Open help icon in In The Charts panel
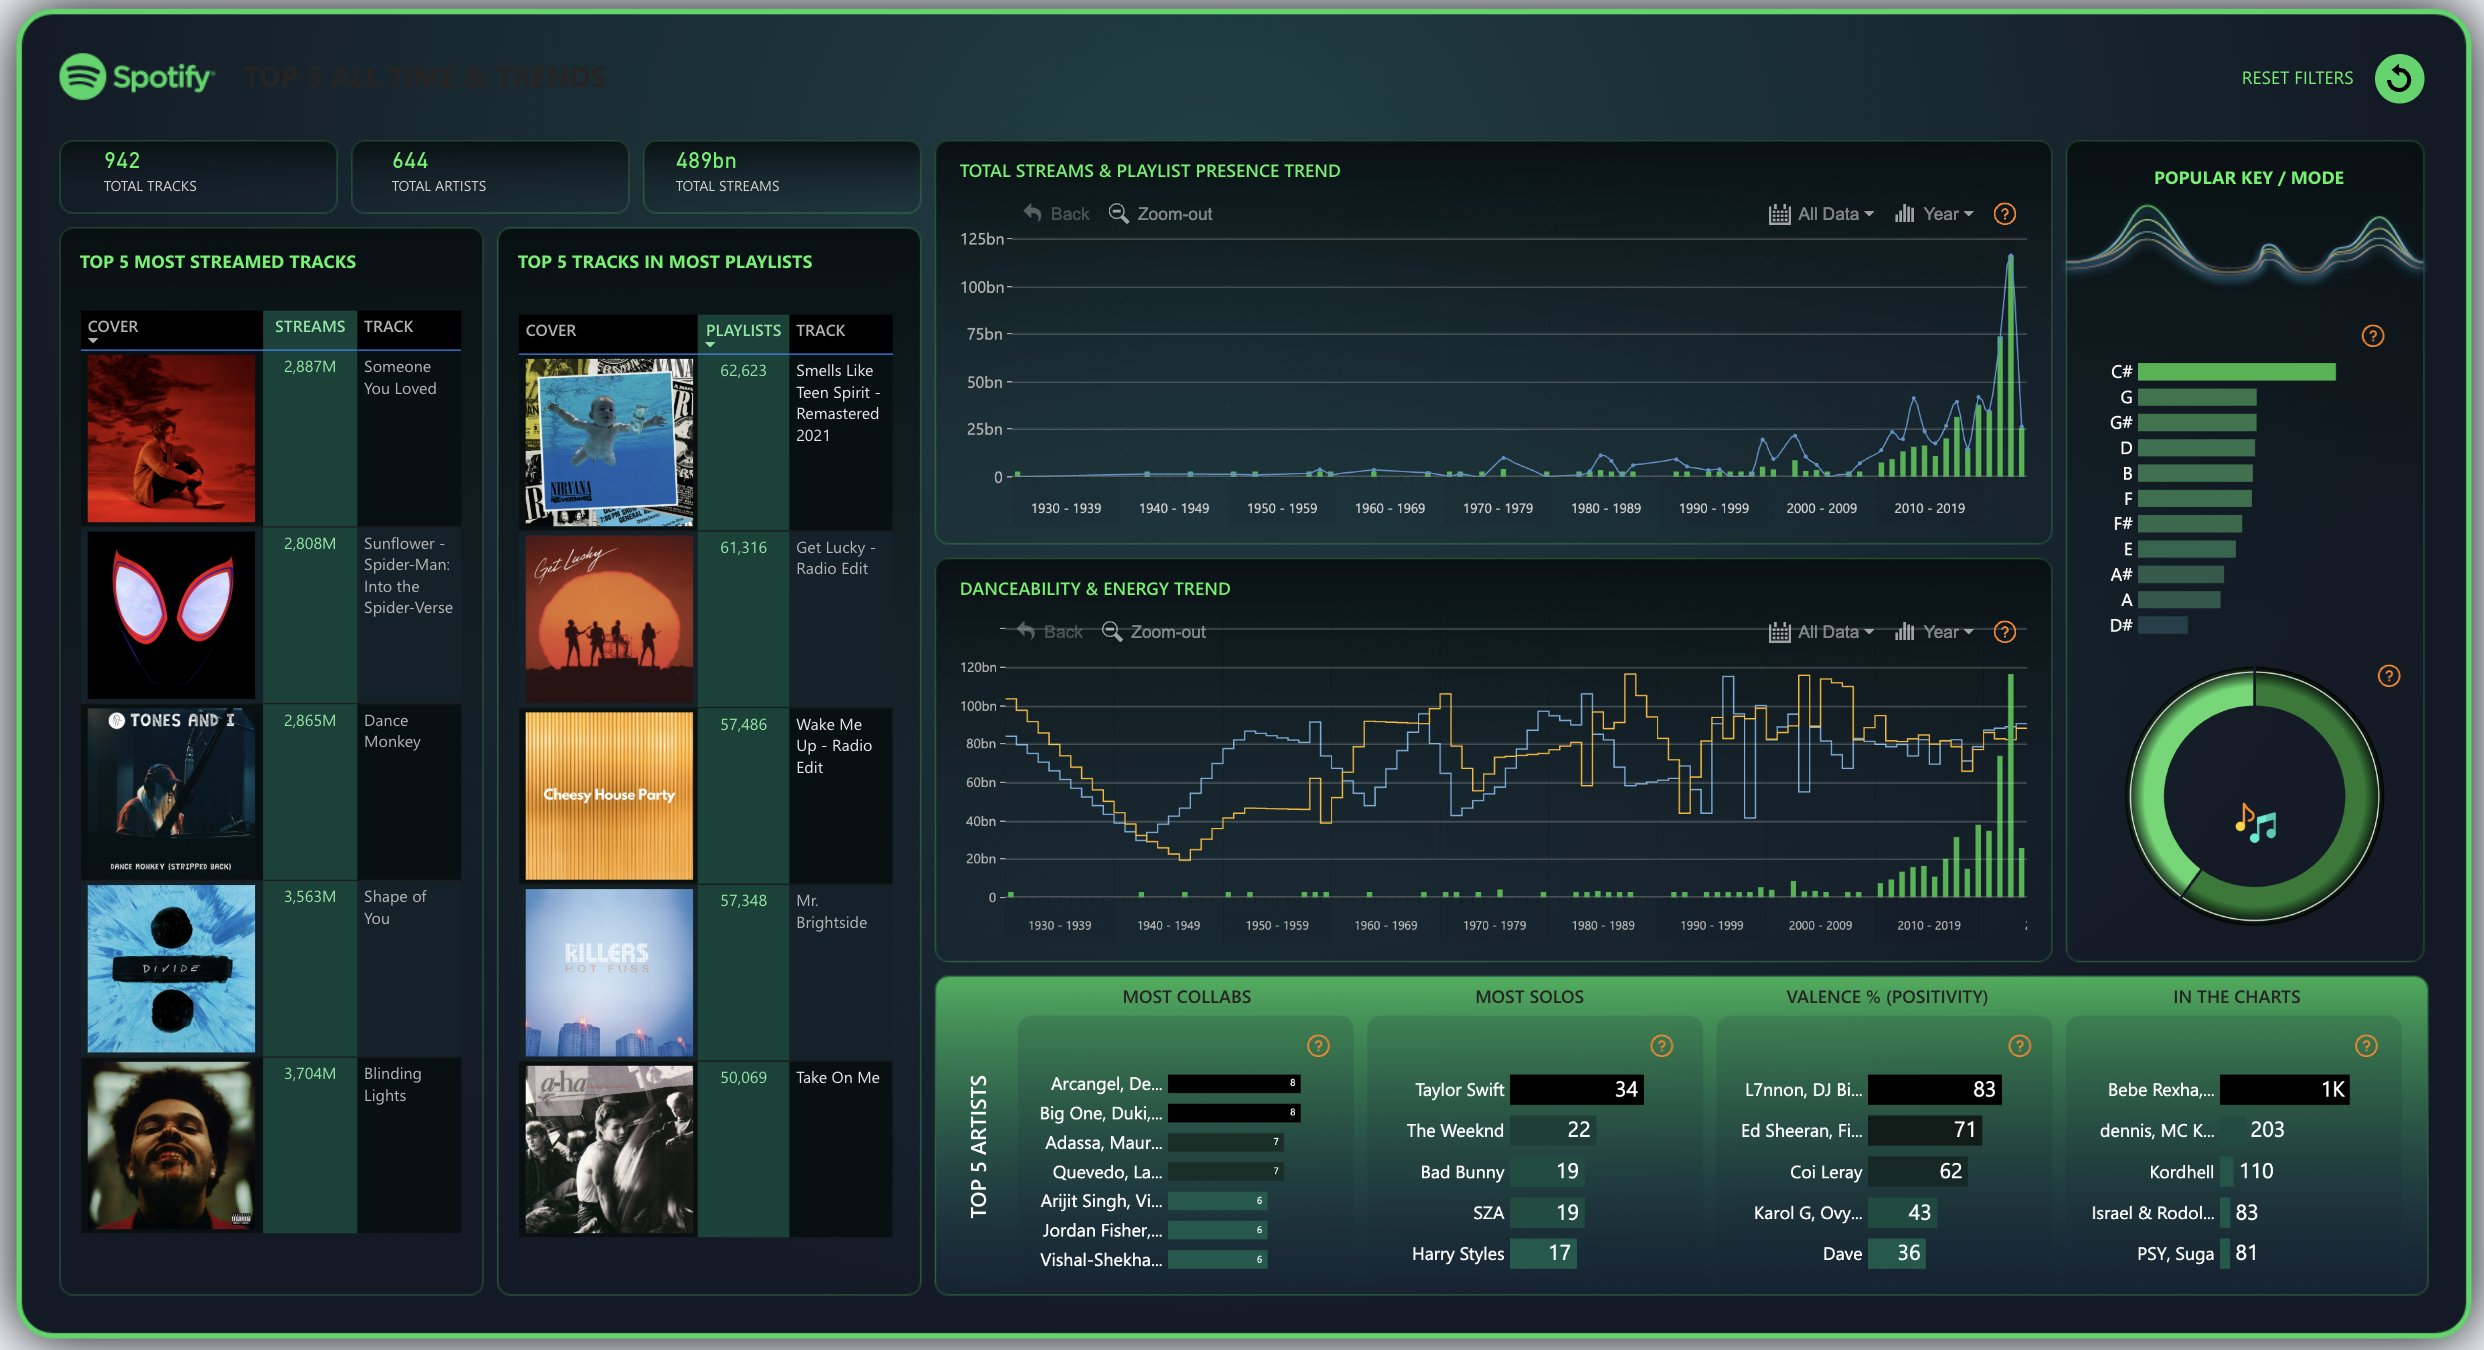Viewport: 2484px width, 1350px height. tap(2366, 1046)
